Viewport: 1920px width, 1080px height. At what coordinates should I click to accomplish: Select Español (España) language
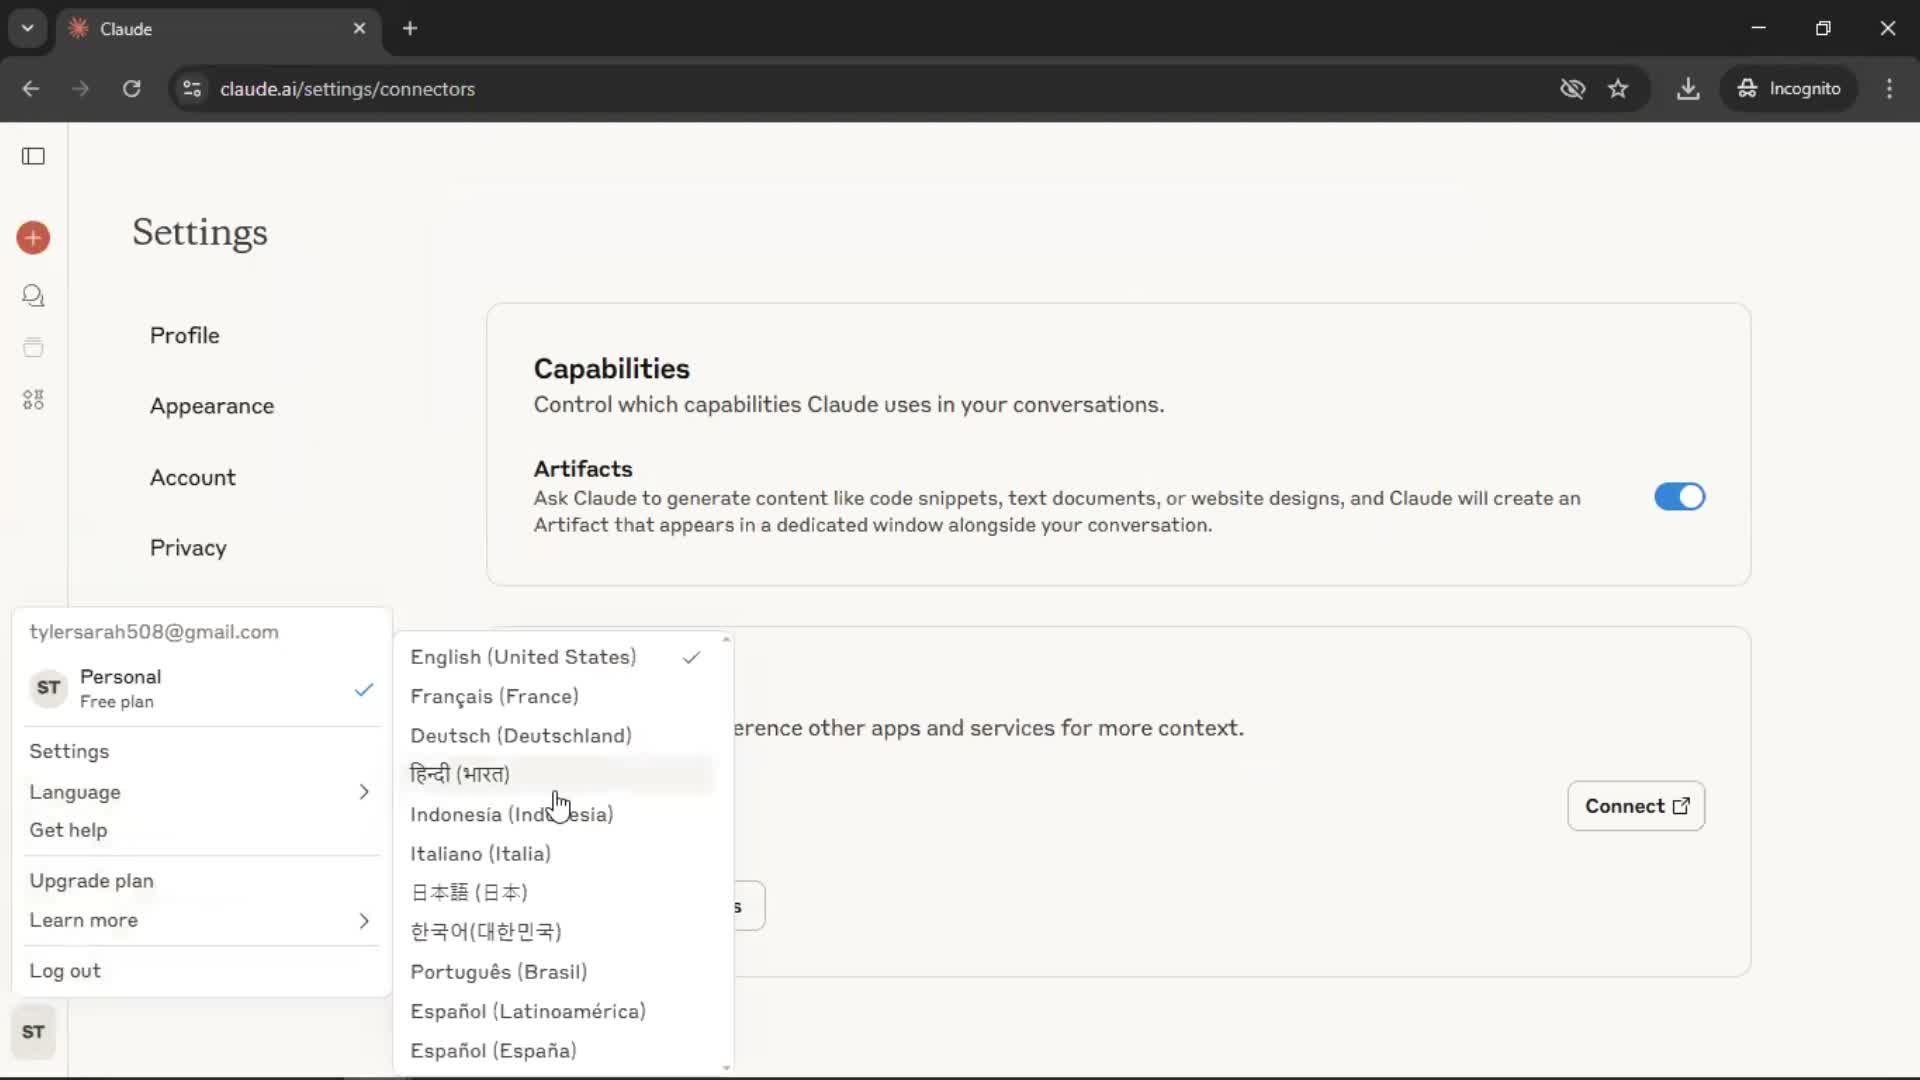(x=558, y=1051)
